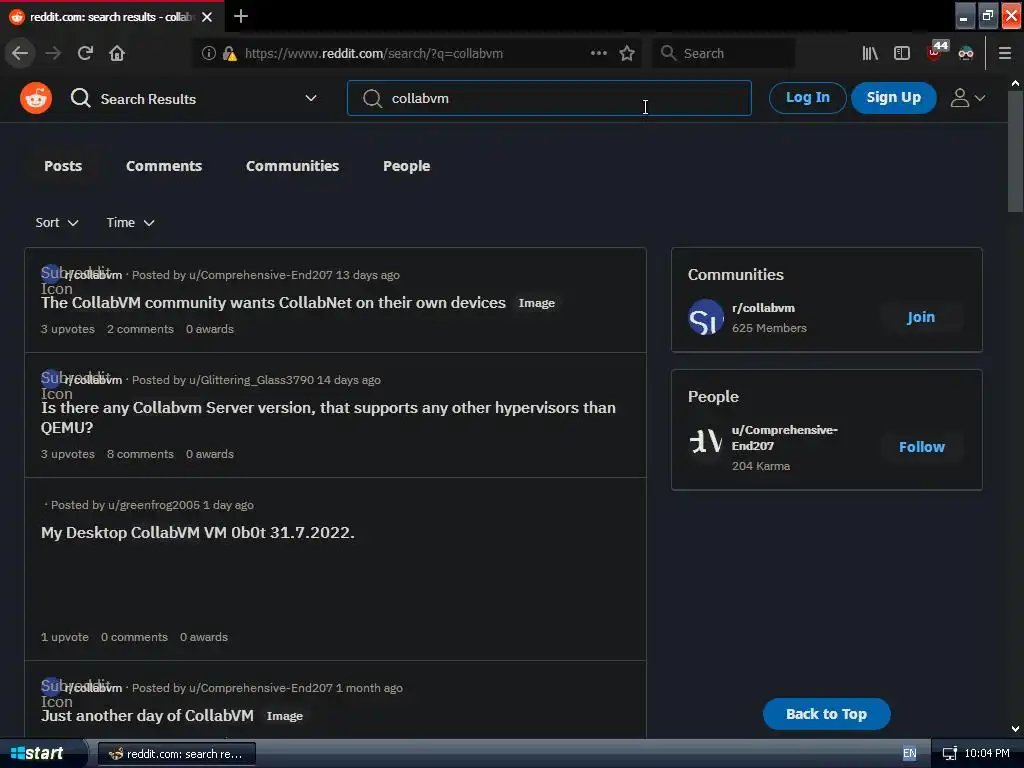The image size is (1024, 768).
Task: Expand the Search Results navigation dropdown
Action: (311, 99)
